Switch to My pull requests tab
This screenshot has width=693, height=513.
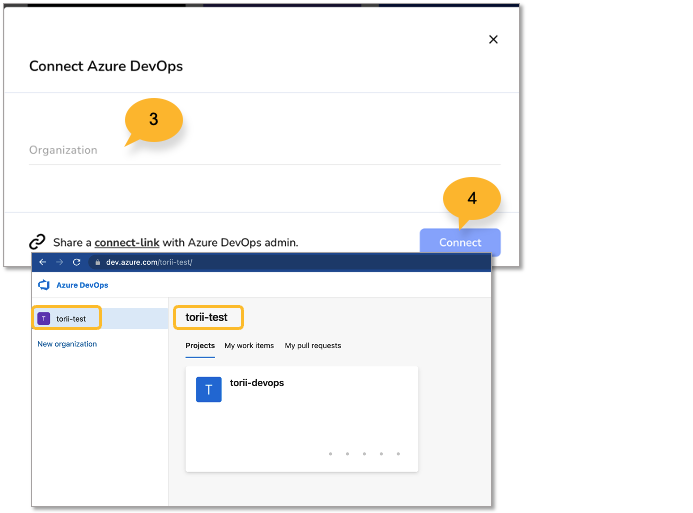click(x=313, y=346)
